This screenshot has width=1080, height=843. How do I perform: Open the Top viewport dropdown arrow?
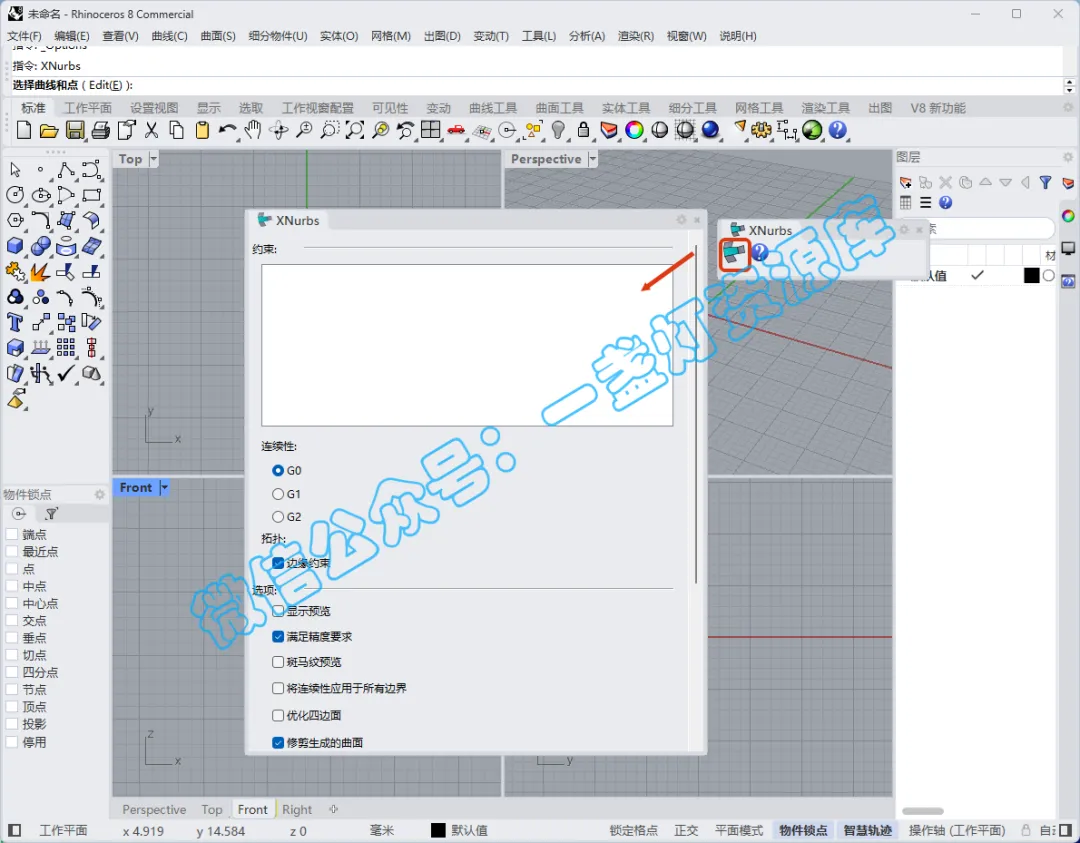tap(154, 159)
